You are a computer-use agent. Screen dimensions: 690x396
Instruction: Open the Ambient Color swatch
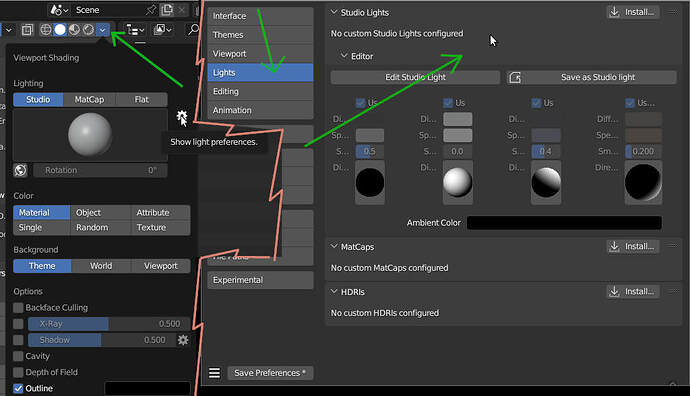coord(564,223)
